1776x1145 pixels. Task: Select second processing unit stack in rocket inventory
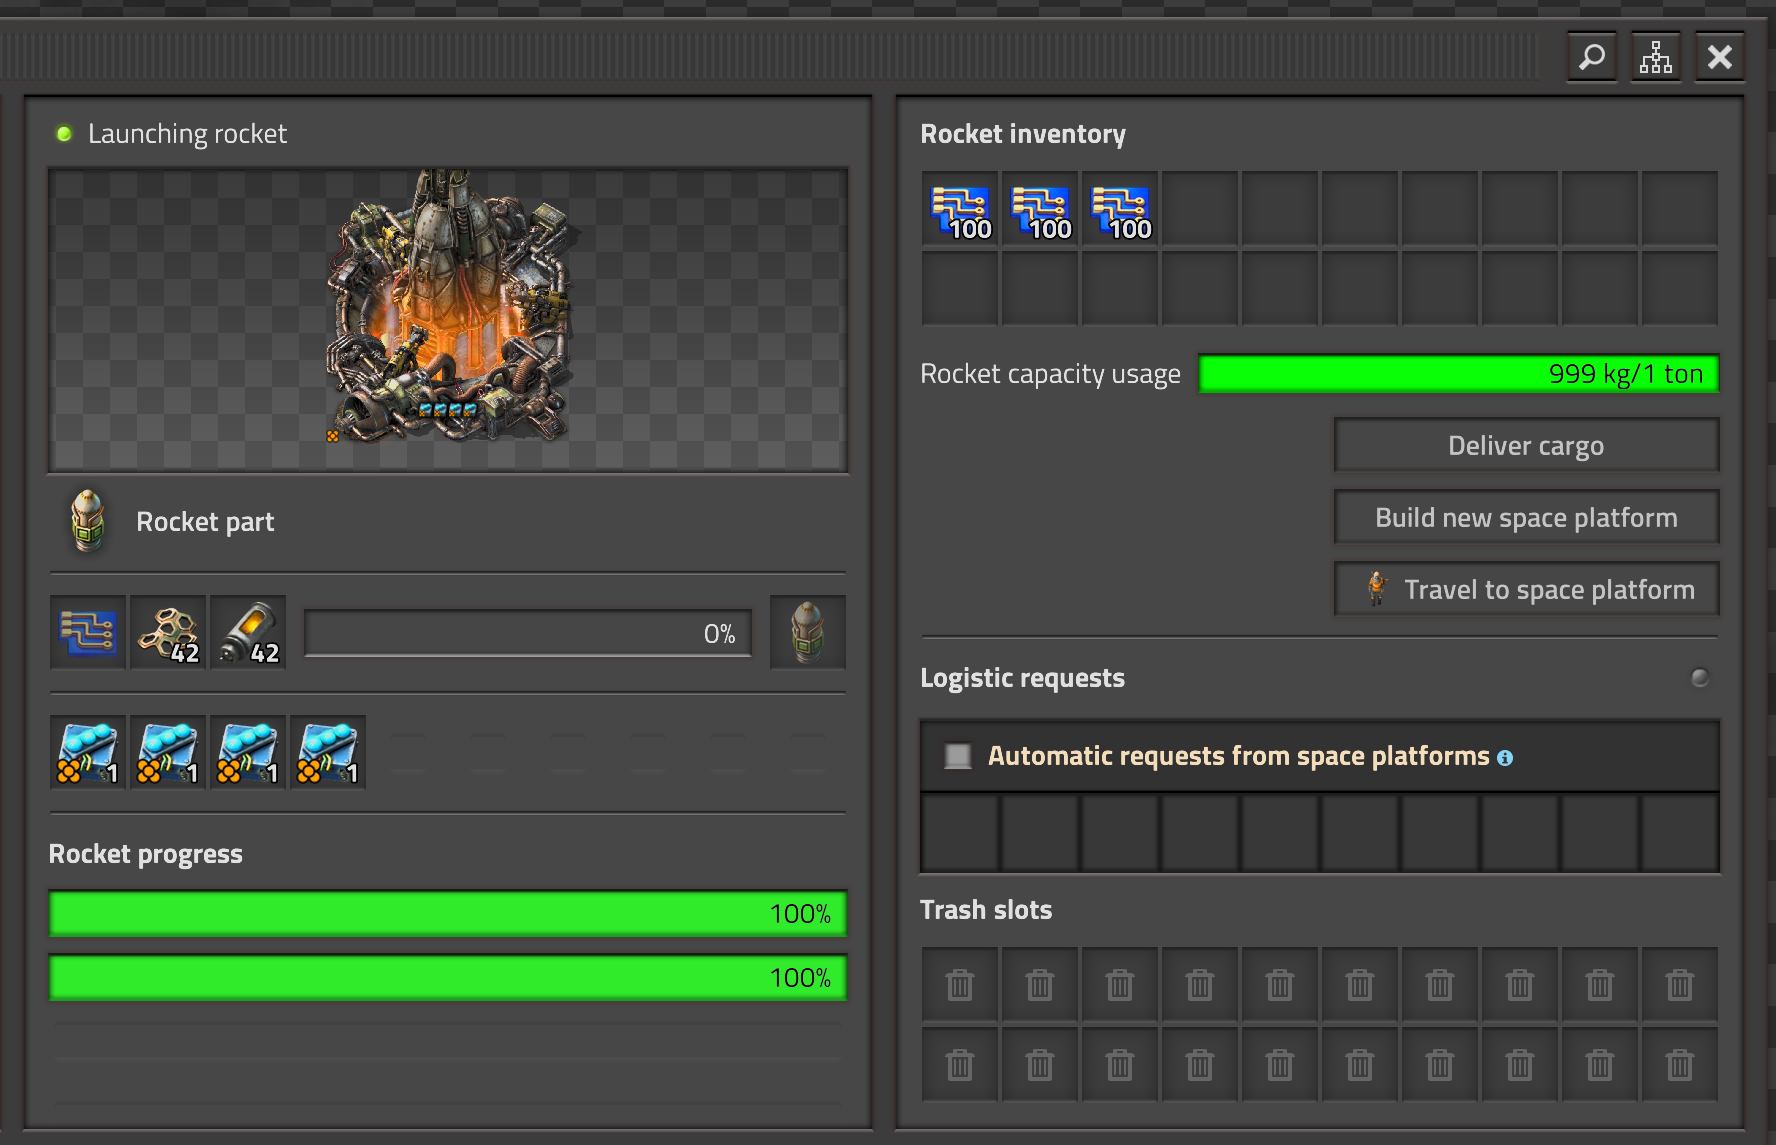tap(1040, 209)
